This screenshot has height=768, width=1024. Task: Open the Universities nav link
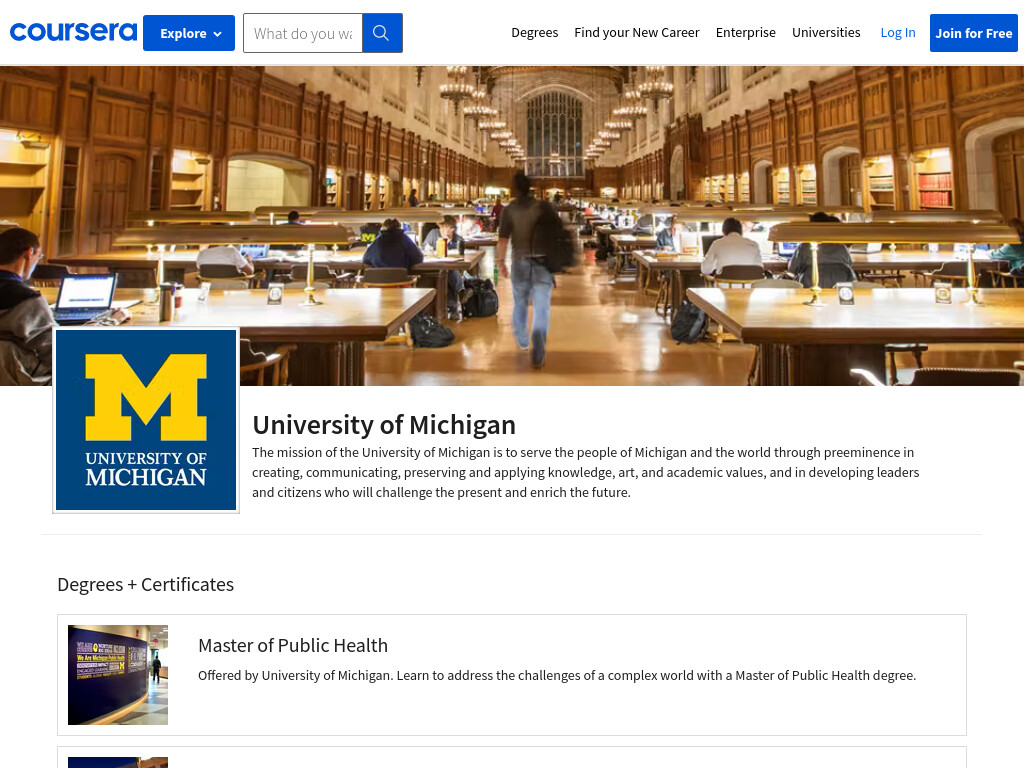click(x=826, y=33)
